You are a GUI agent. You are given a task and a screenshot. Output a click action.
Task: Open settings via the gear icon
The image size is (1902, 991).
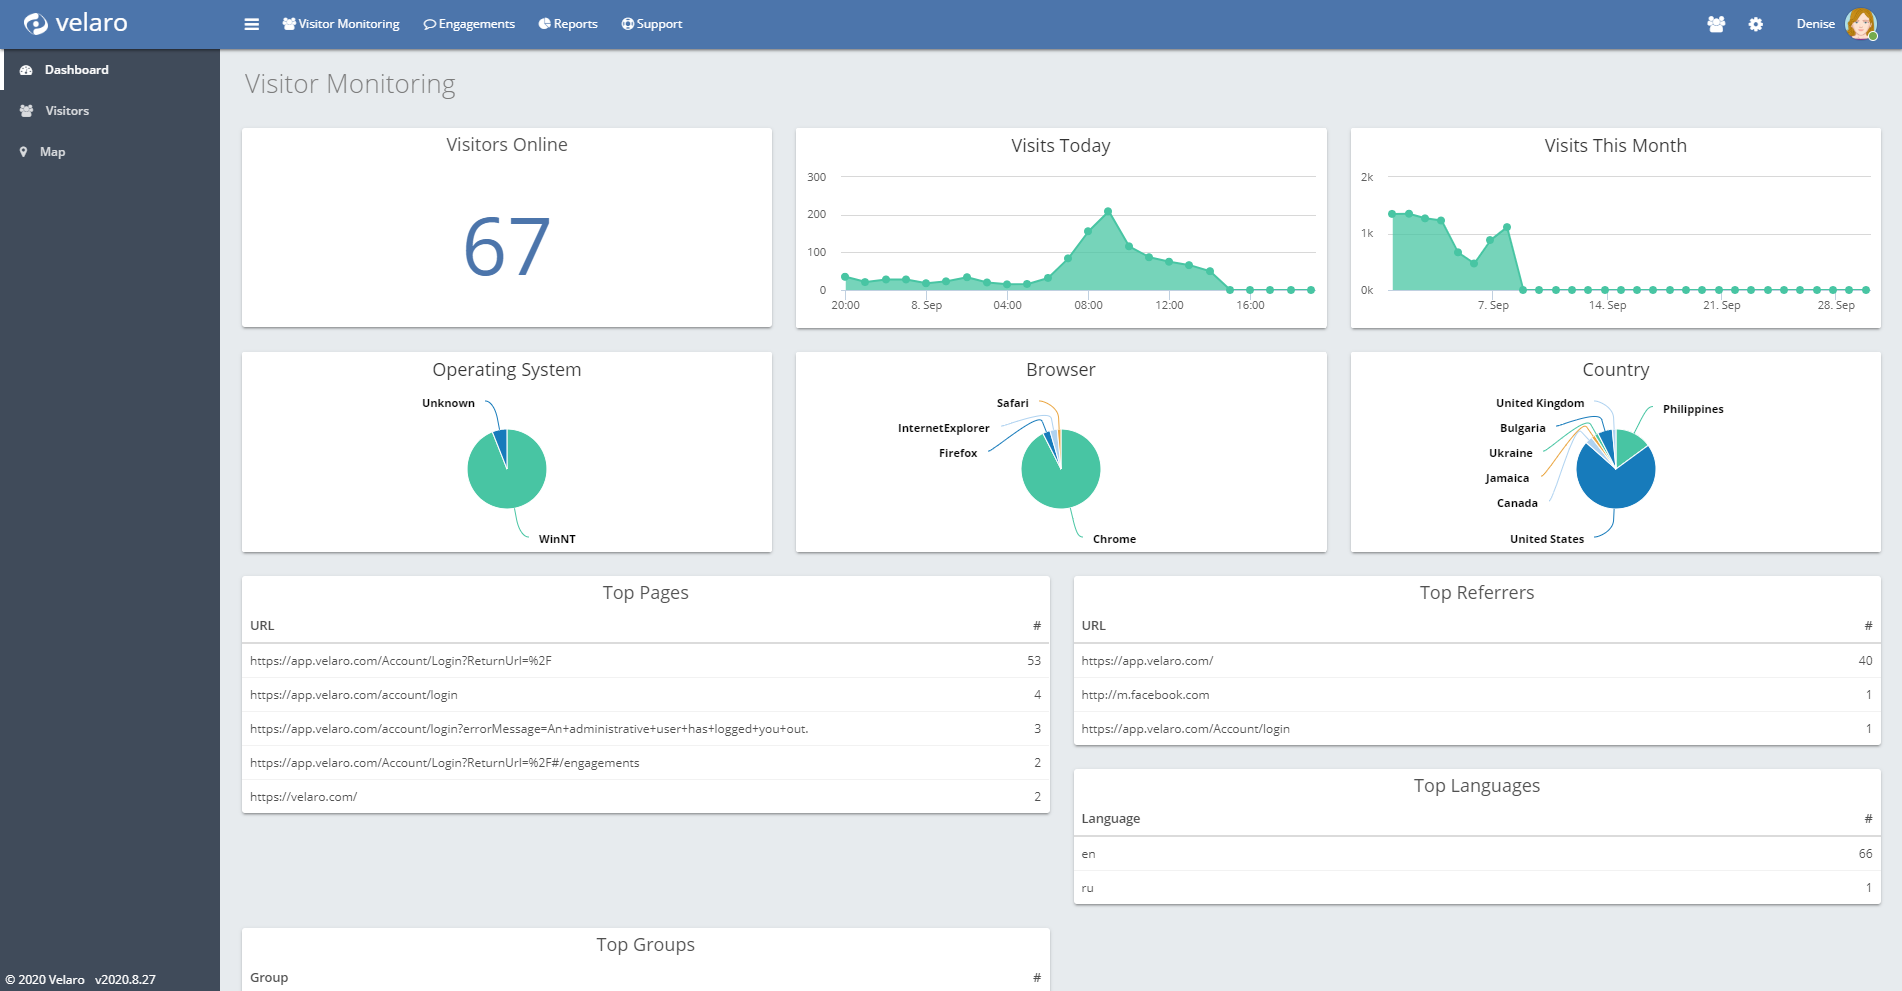pyautogui.click(x=1756, y=24)
